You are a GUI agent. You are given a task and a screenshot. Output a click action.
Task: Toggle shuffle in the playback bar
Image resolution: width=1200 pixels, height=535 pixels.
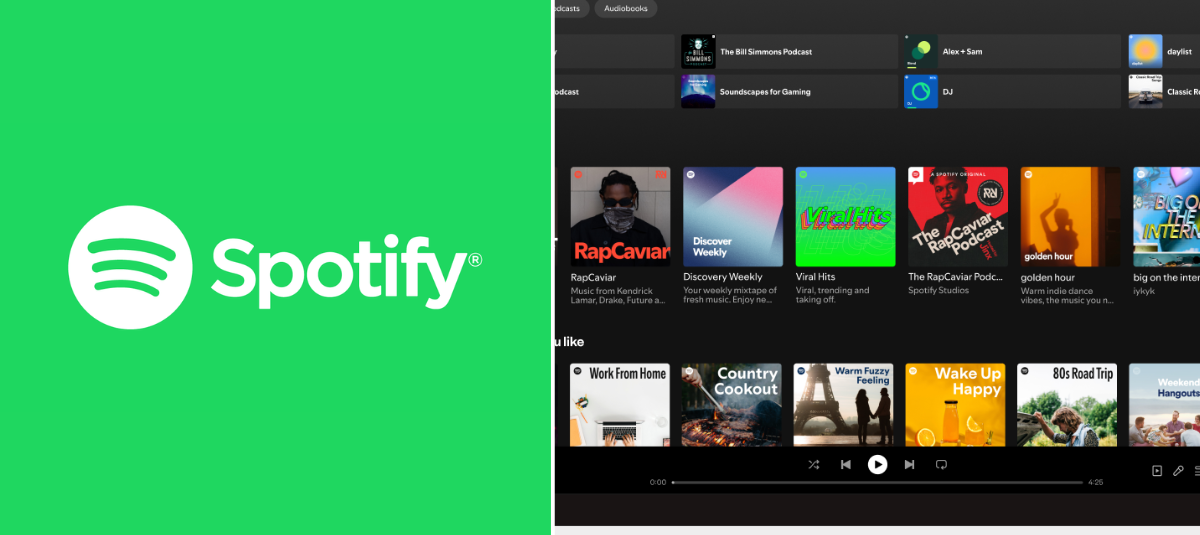(x=813, y=464)
